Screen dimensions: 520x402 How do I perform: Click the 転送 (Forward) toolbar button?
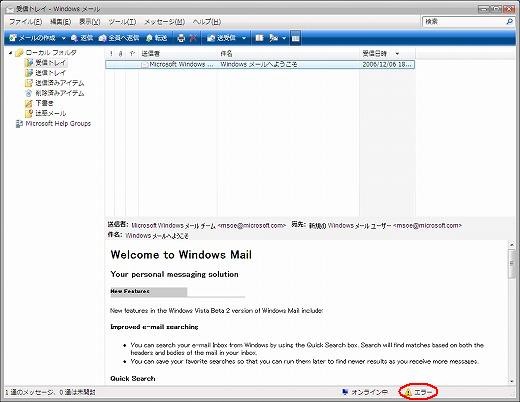point(156,38)
